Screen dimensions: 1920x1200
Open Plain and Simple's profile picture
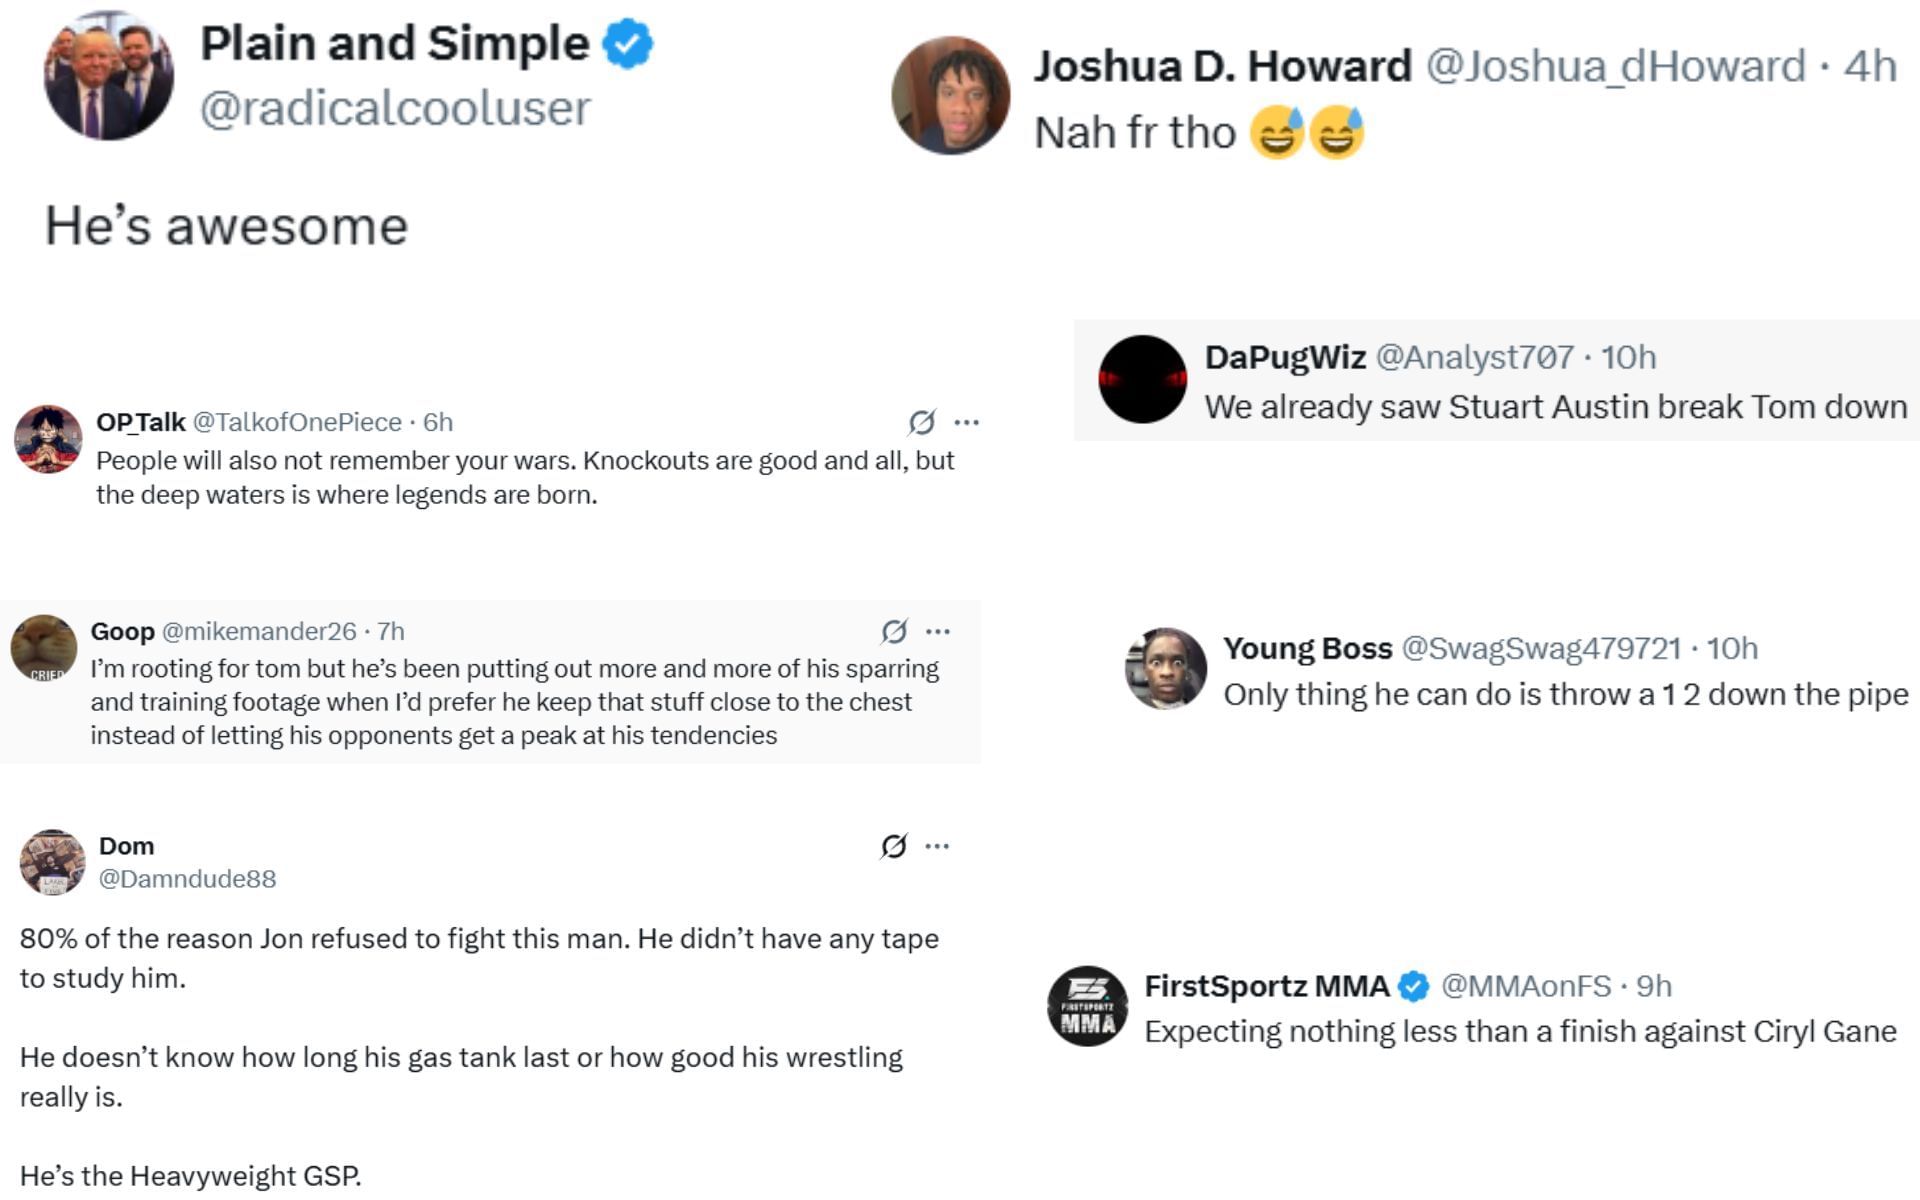point(108,77)
